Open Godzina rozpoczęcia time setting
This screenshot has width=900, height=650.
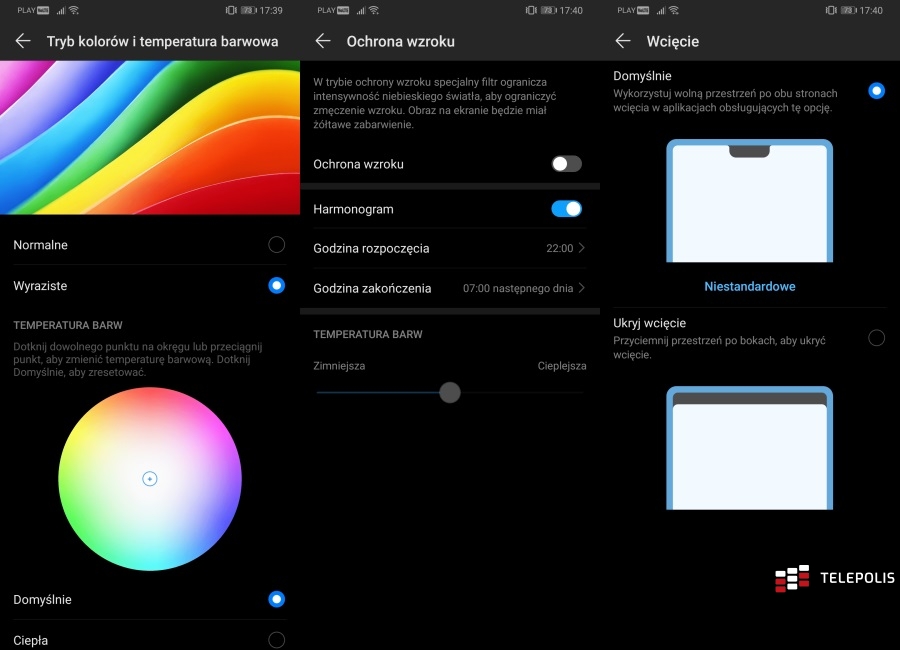click(x=449, y=248)
